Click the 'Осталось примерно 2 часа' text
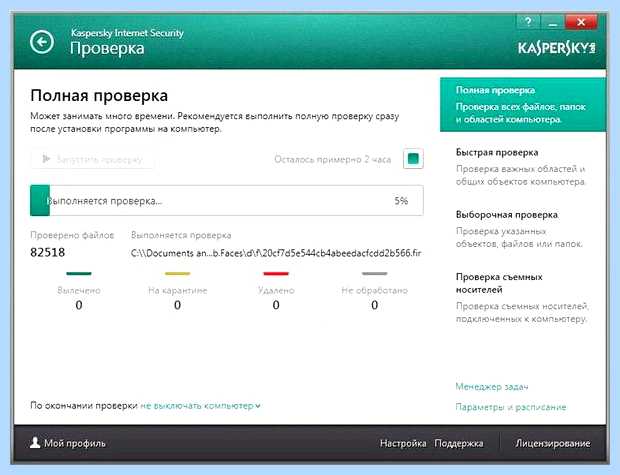The width and height of the screenshot is (620, 475). point(333,159)
